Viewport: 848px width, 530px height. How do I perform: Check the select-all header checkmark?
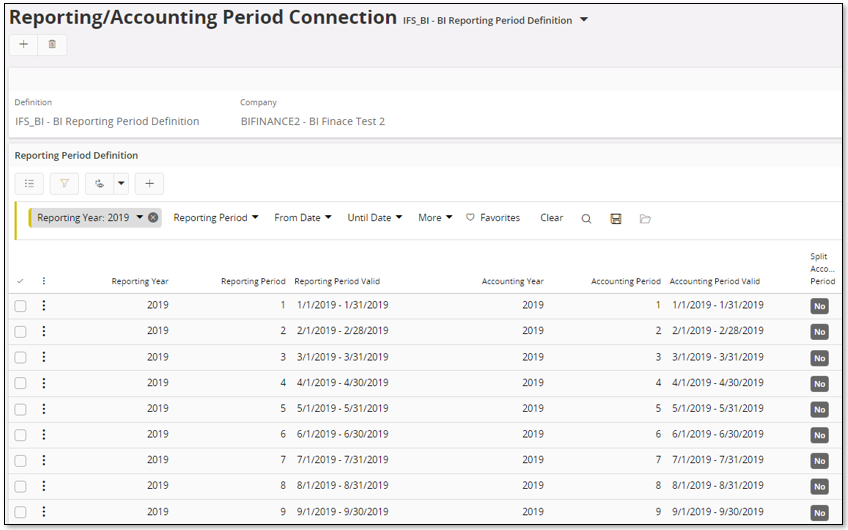tap(20, 282)
